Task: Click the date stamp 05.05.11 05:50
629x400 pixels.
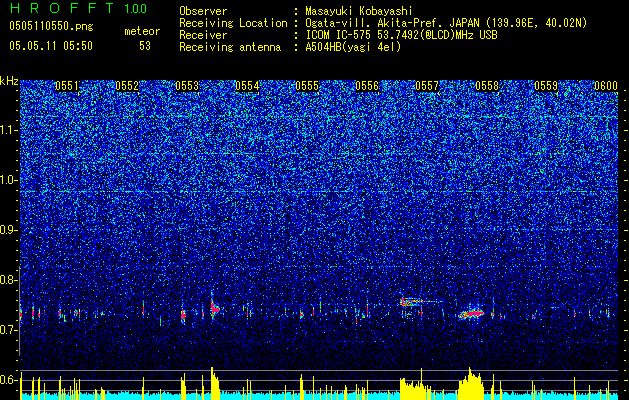Action: tap(51, 46)
